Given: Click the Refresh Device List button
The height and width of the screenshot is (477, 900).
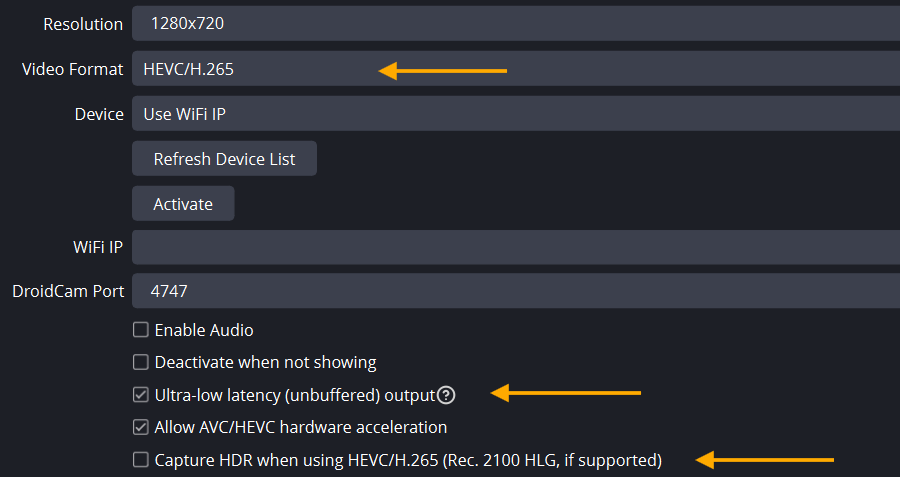Looking at the screenshot, I should 224,158.
